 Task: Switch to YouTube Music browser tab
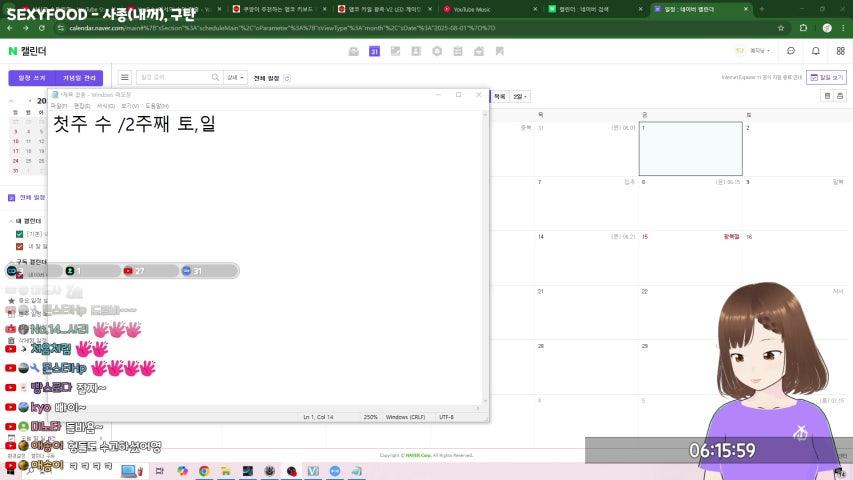point(490,9)
